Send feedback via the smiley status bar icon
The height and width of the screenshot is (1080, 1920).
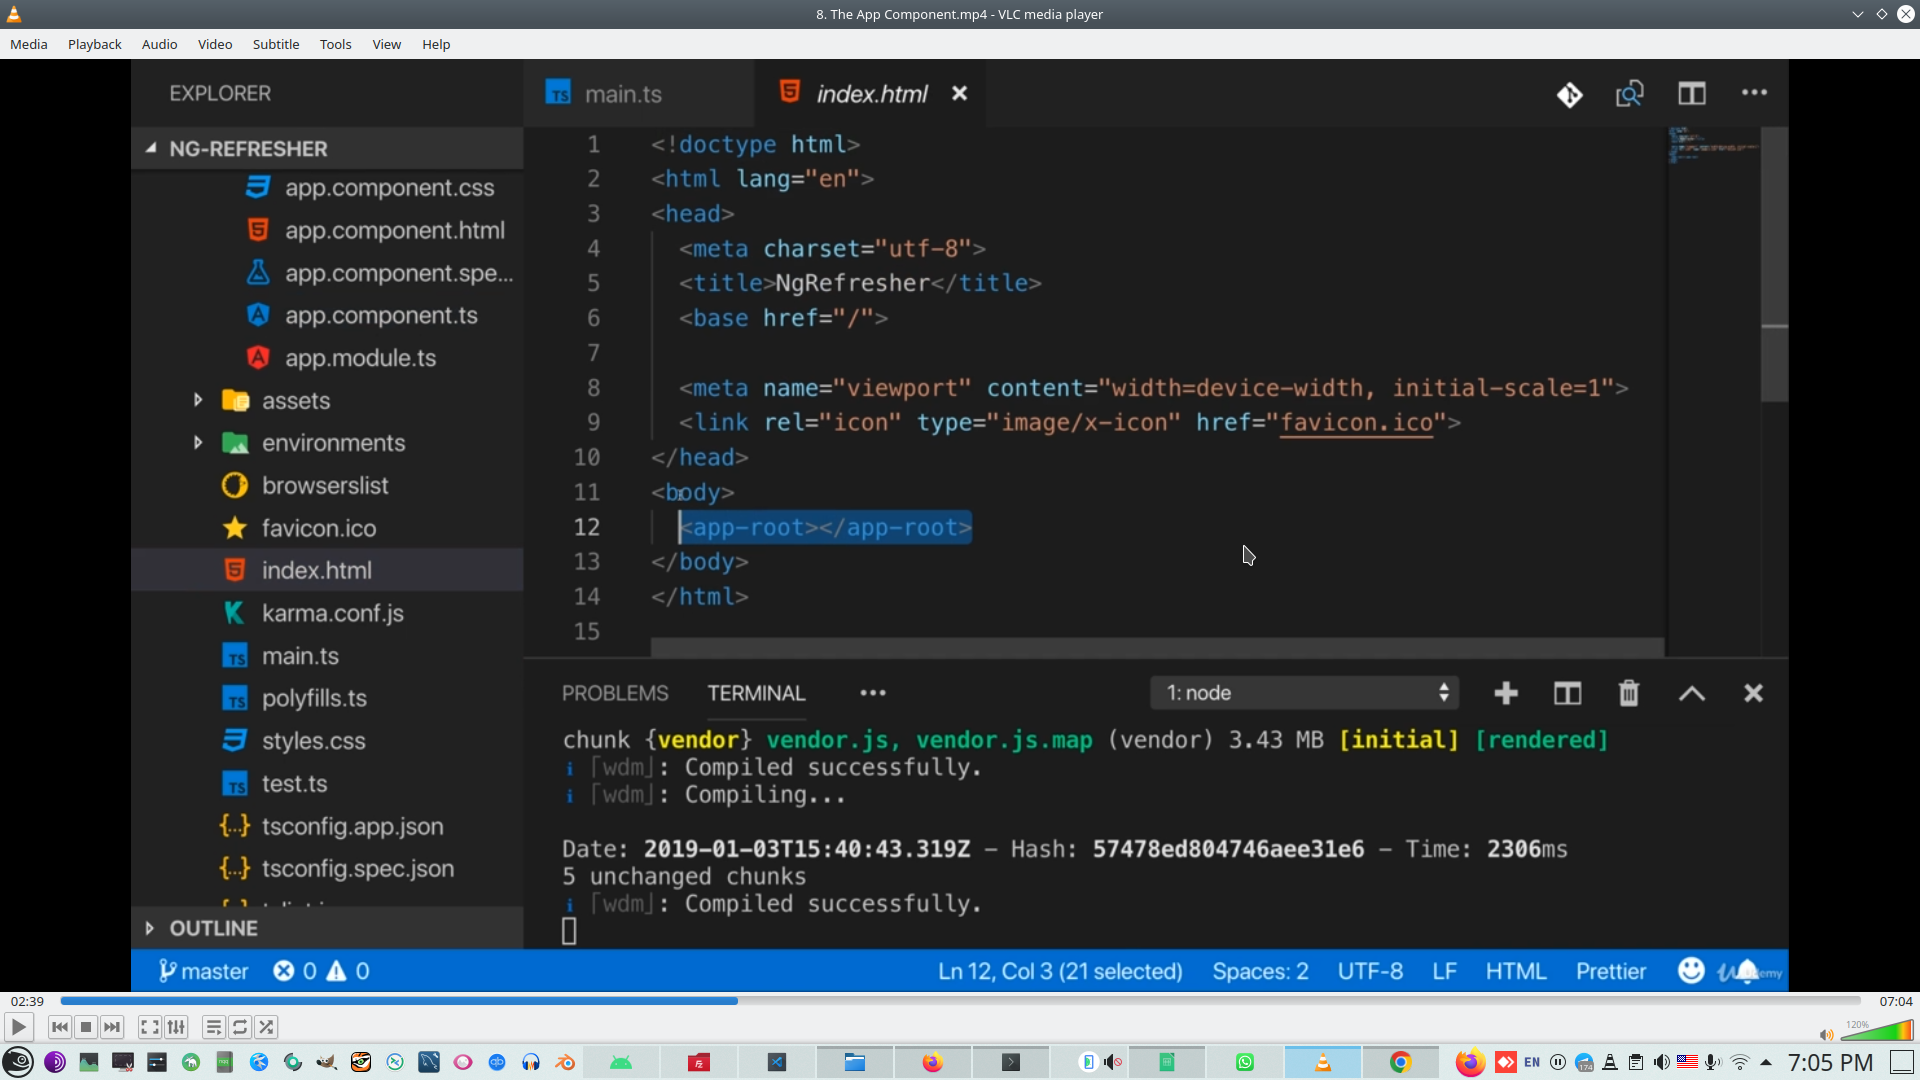click(x=1690, y=969)
